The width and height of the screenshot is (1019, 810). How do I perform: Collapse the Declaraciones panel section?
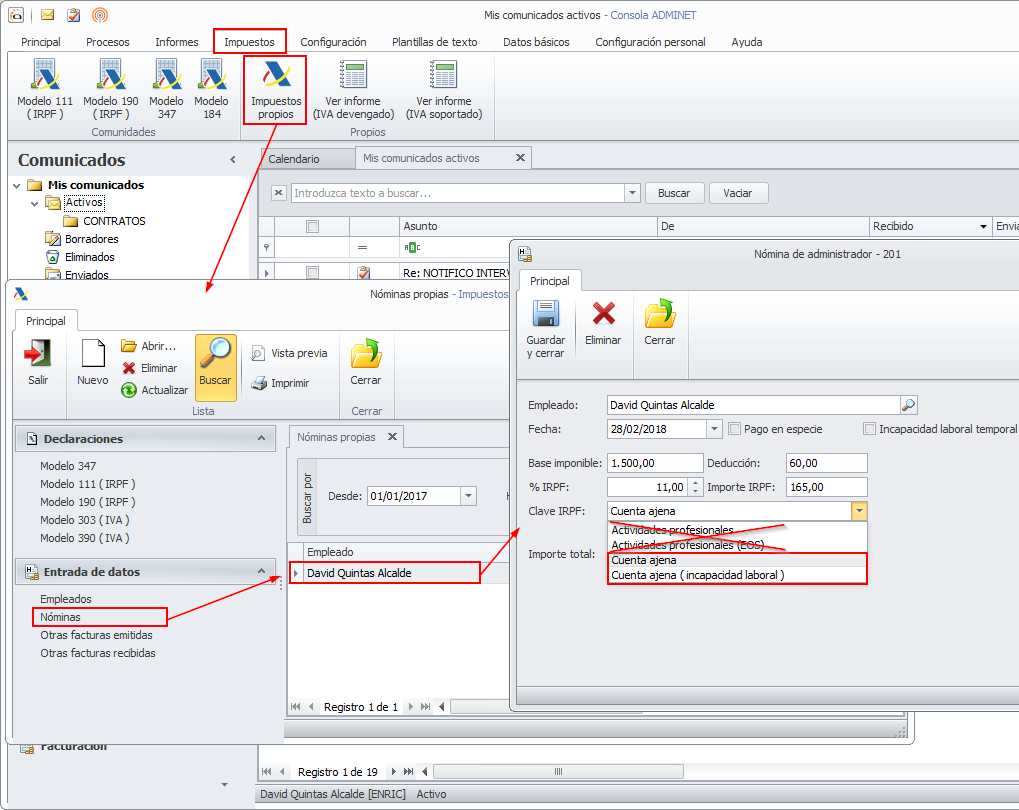[x=261, y=438]
